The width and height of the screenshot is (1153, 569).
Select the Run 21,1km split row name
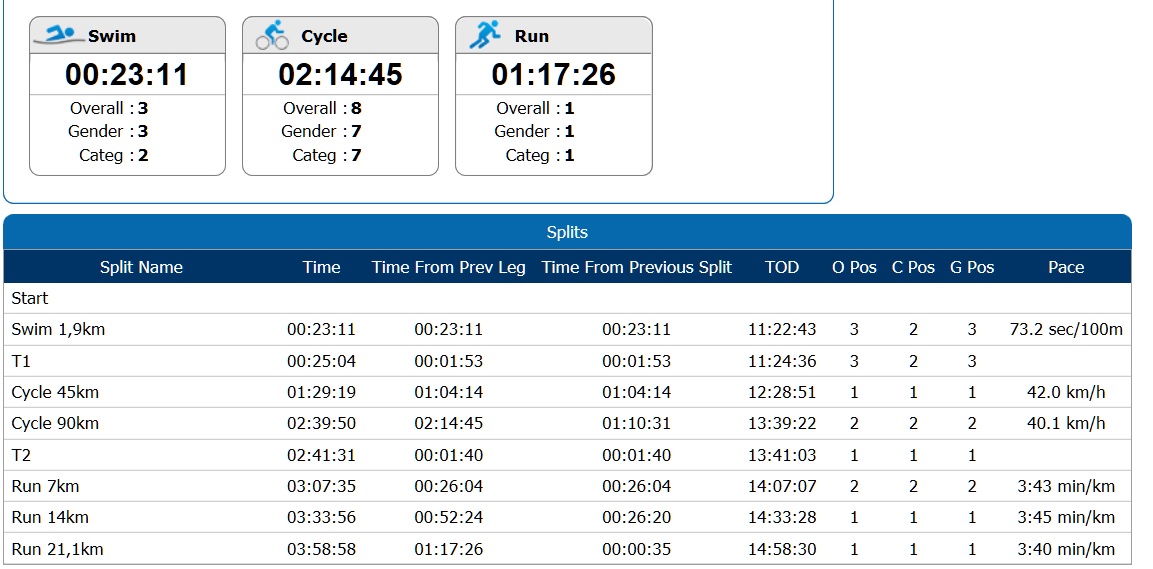tap(57, 549)
